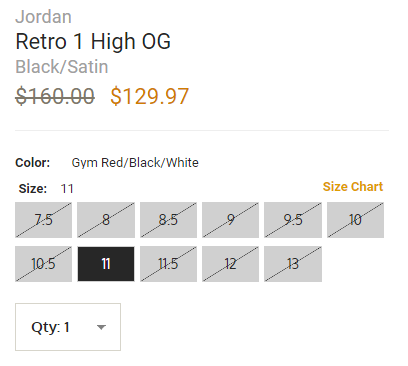Click the Retro 1 High OG title
This screenshot has height=366, width=408.
(93, 42)
